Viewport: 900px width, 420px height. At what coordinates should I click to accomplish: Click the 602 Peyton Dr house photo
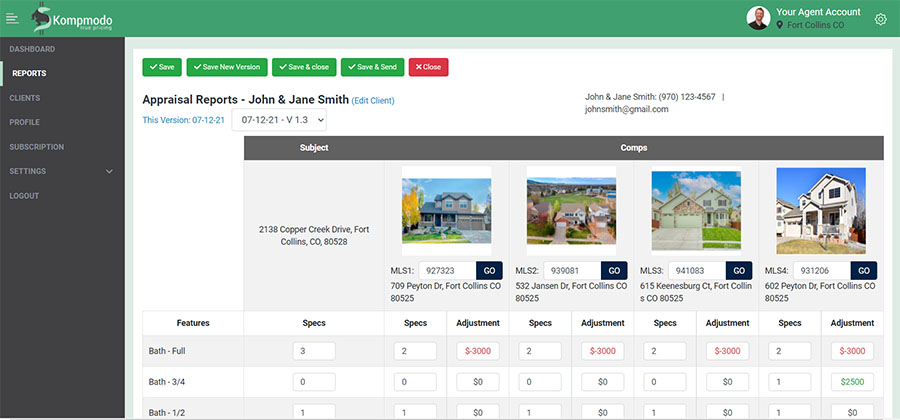821,211
